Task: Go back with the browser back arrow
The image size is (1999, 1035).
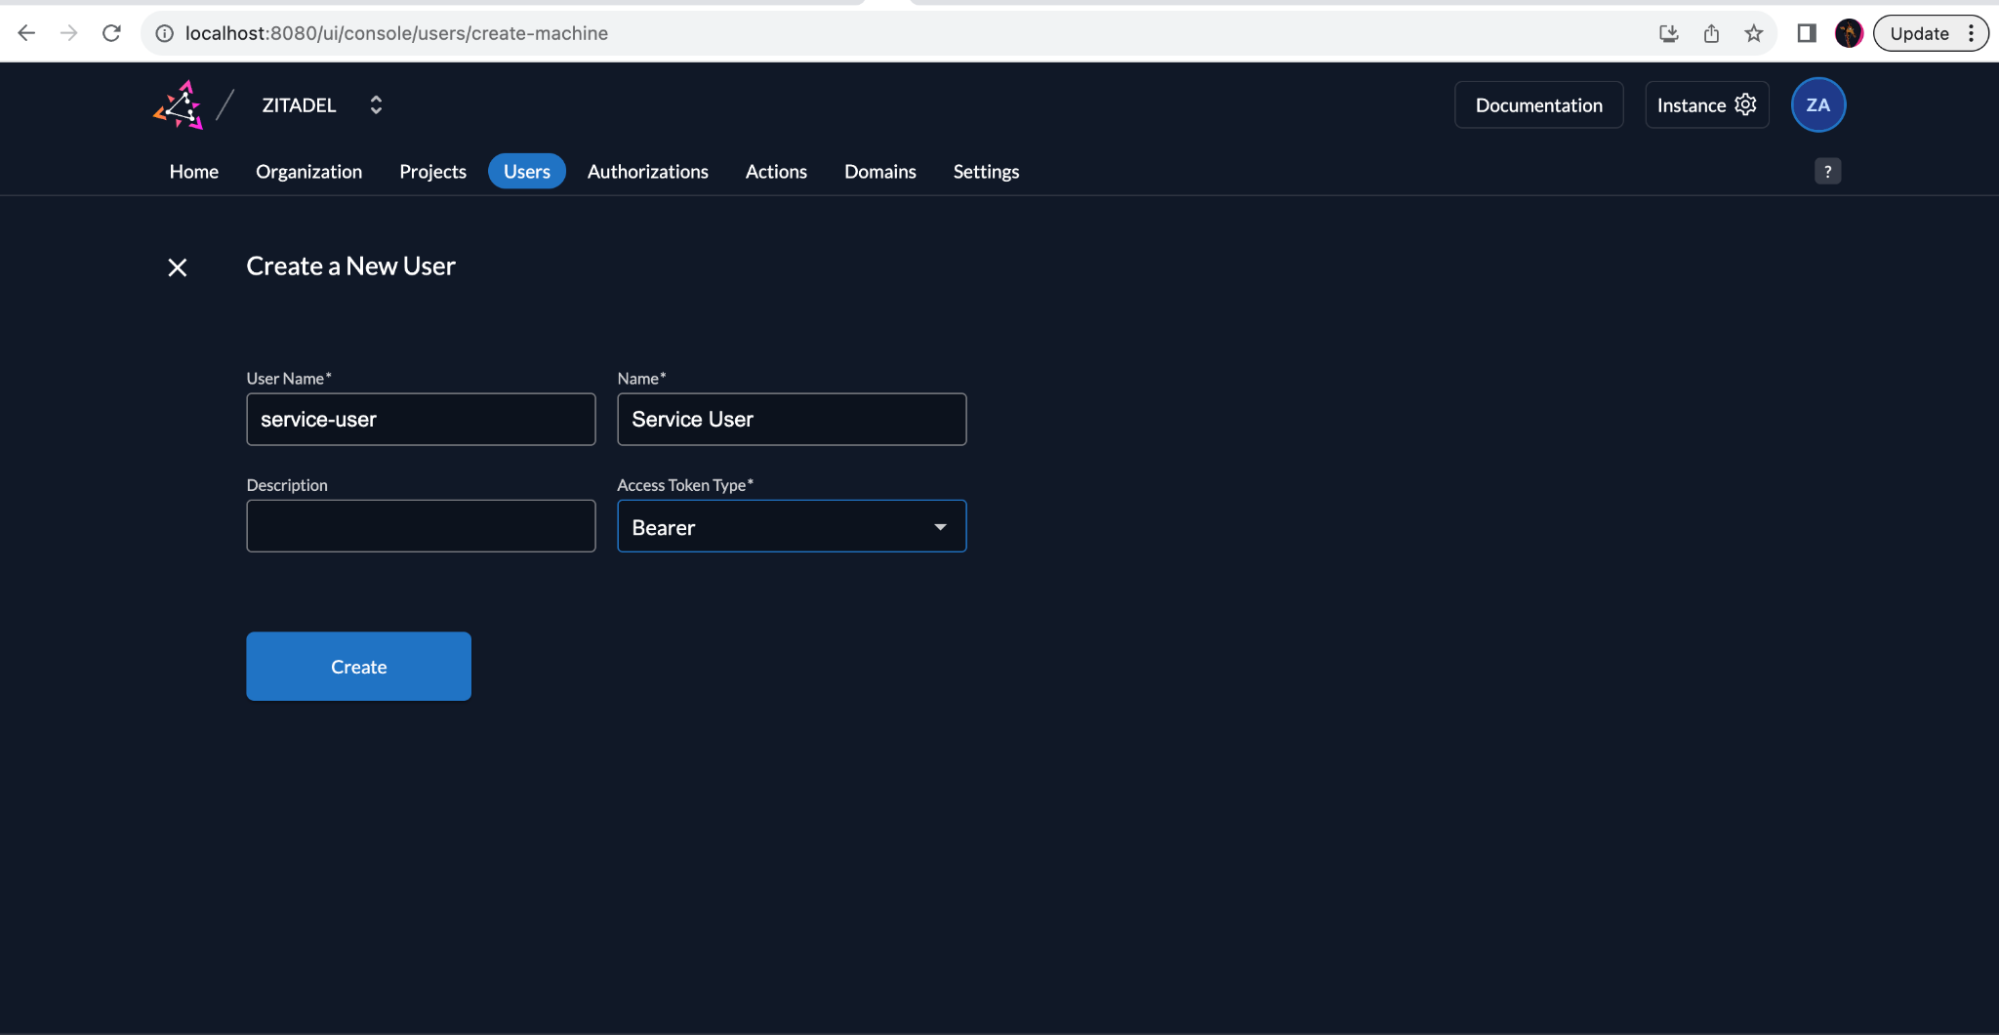Action: click(x=27, y=33)
